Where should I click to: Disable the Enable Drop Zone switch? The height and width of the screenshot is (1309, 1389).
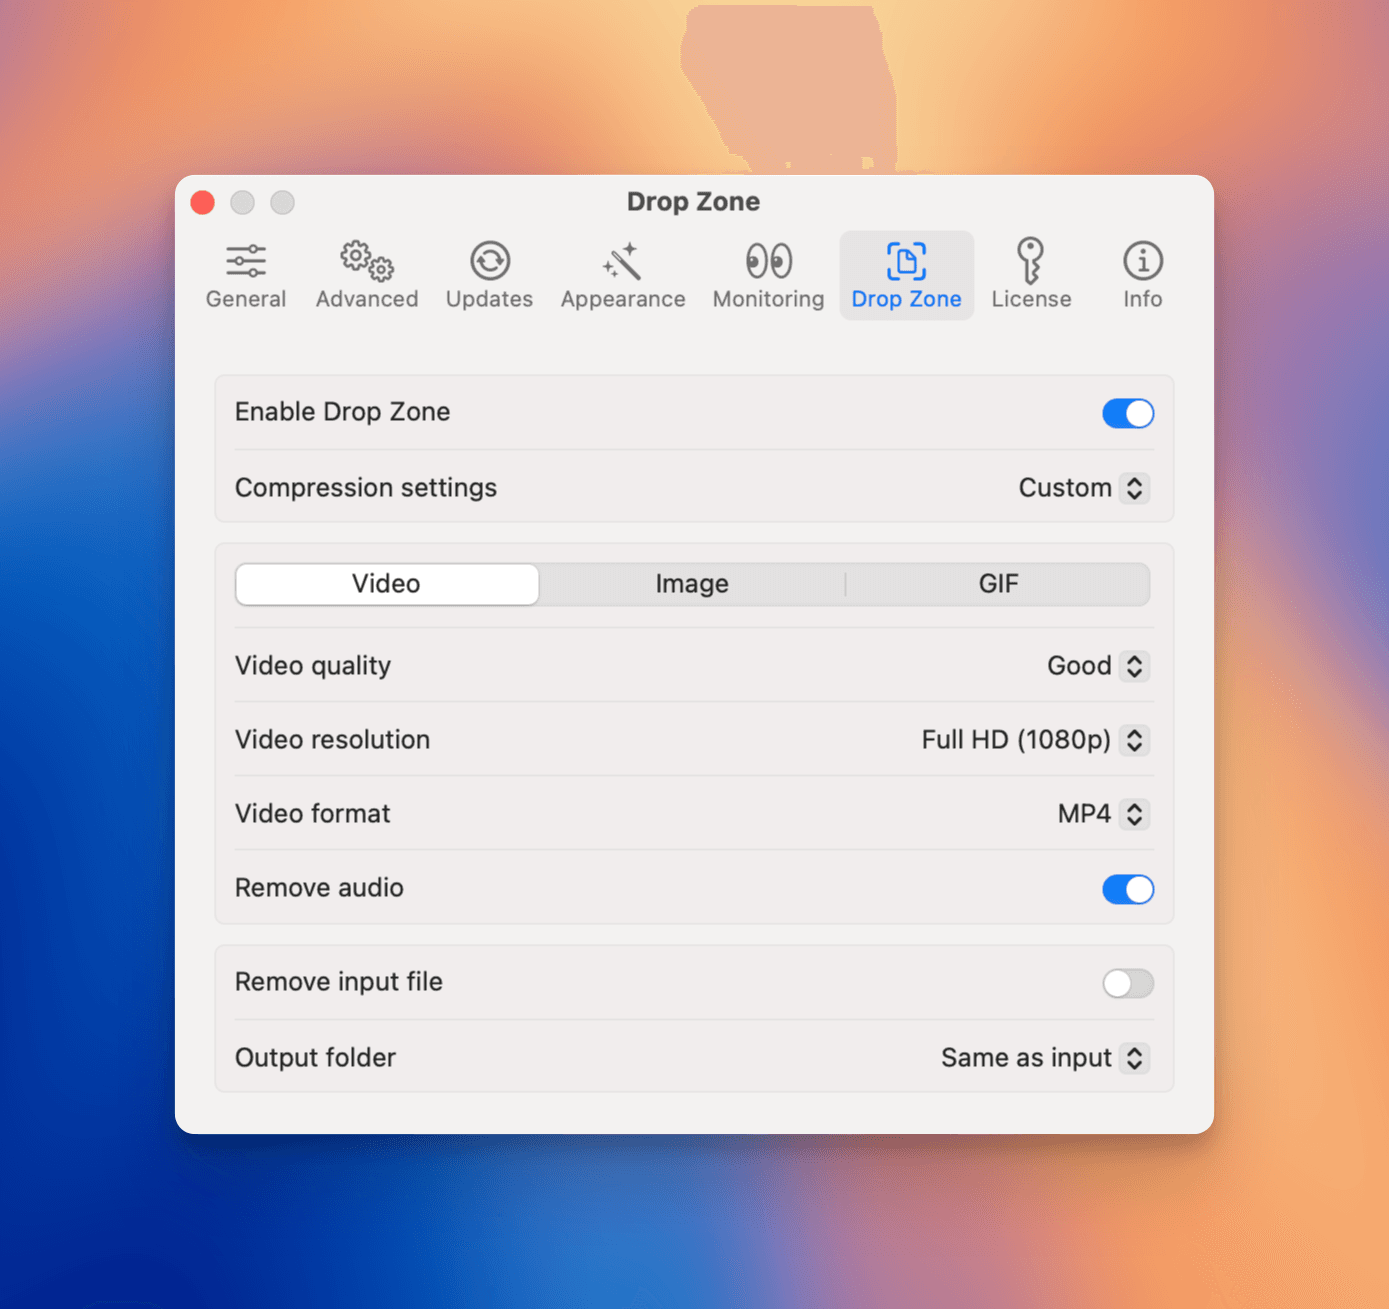pos(1127,413)
